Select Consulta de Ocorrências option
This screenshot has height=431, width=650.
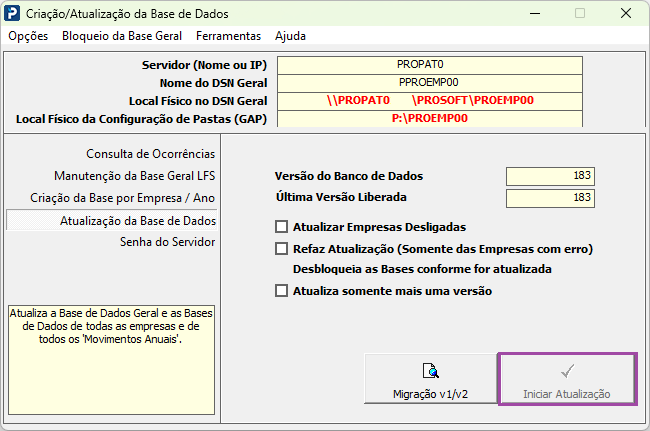(x=150, y=154)
